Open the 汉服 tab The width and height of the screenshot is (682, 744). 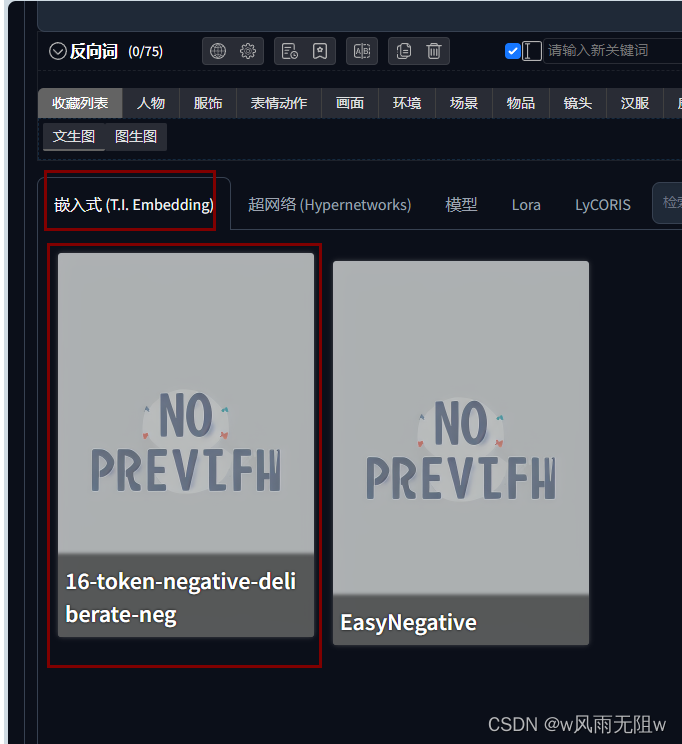click(x=635, y=103)
